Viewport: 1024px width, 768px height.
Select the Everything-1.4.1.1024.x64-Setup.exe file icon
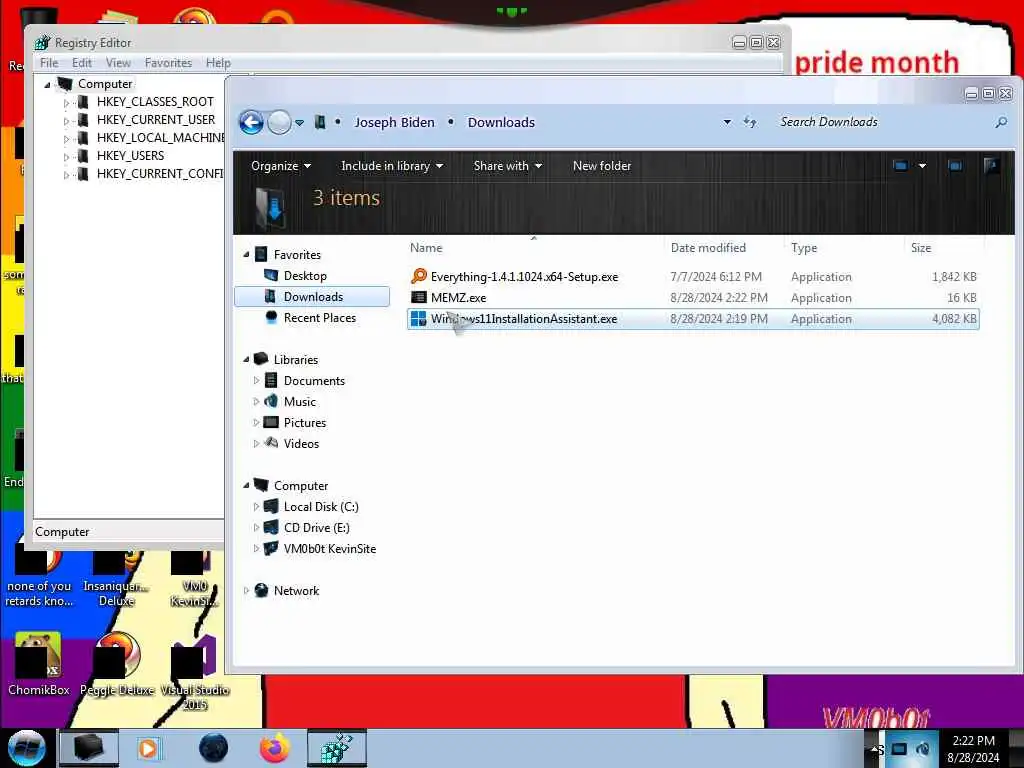coord(419,276)
